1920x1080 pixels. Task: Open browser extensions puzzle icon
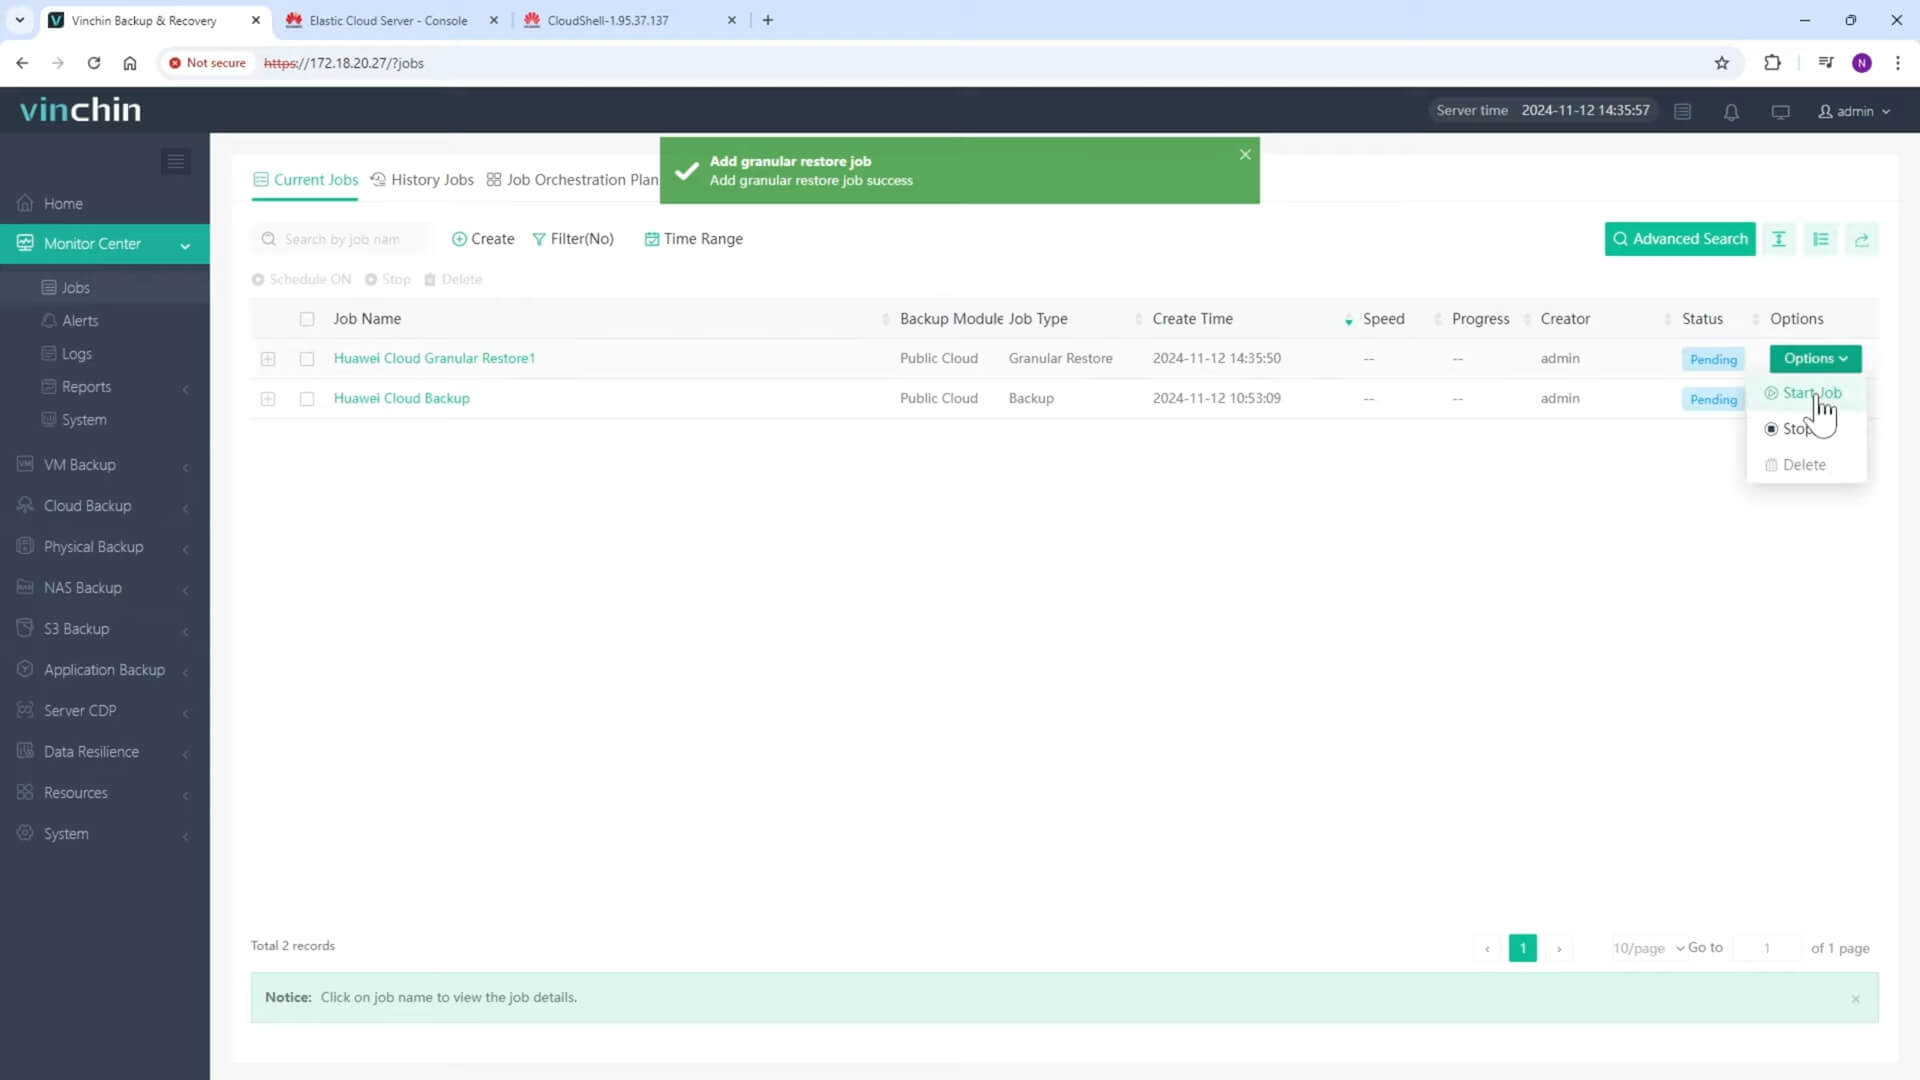coord(1772,63)
